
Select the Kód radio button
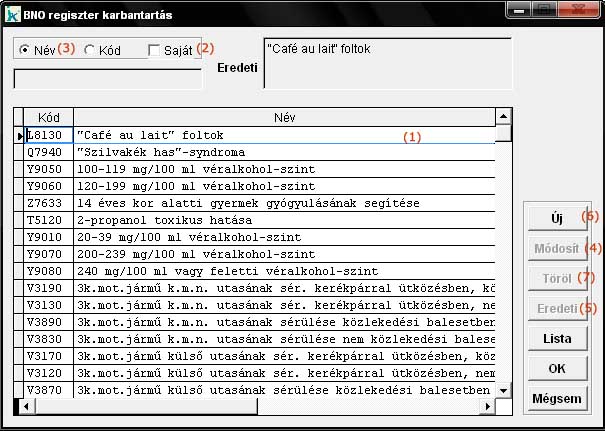[x=90, y=50]
